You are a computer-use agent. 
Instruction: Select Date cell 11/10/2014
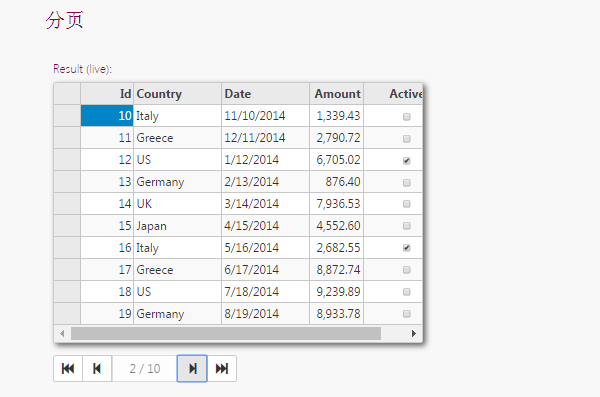(x=265, y=116)
